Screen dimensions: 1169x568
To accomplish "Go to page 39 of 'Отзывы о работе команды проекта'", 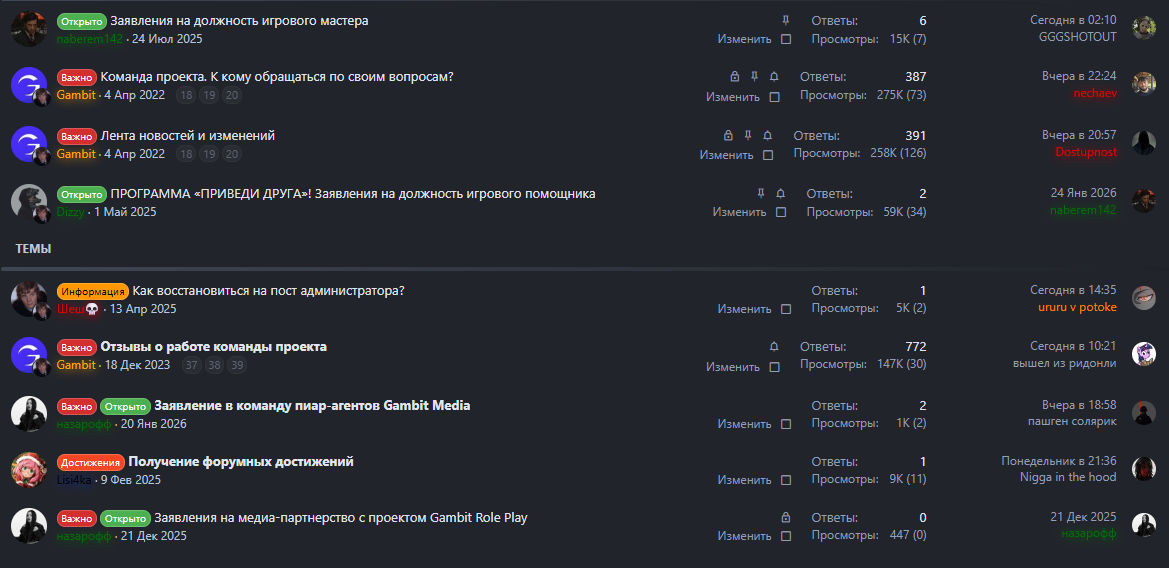I will (237, 366).
